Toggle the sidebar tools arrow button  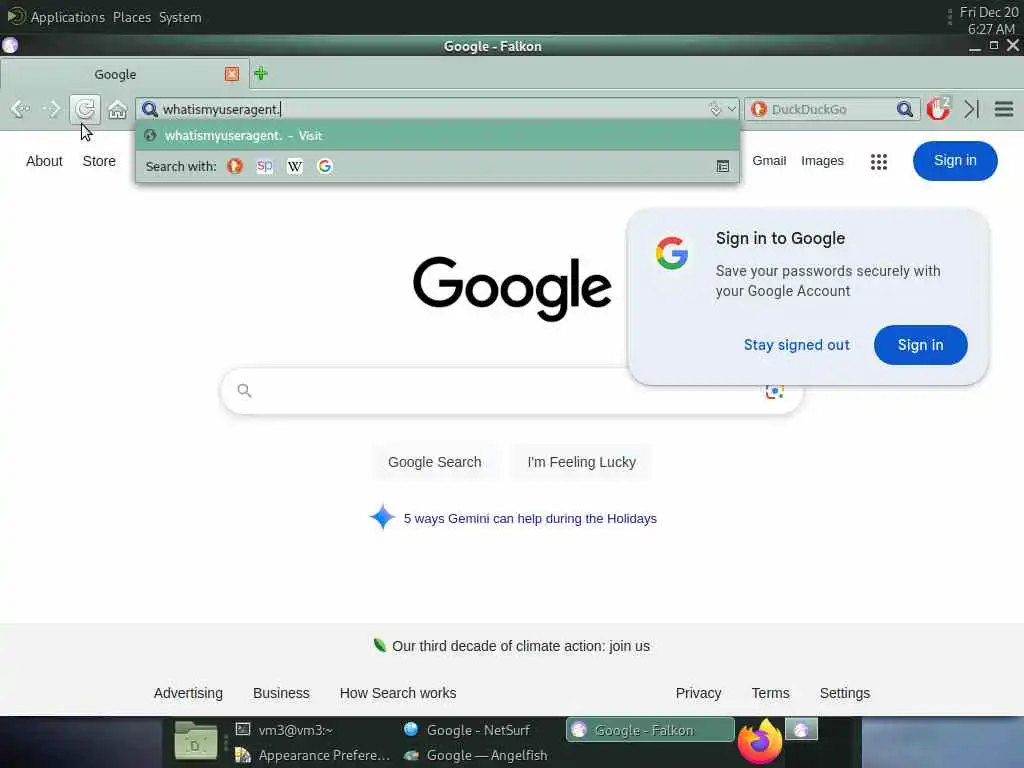pos(971,109)
